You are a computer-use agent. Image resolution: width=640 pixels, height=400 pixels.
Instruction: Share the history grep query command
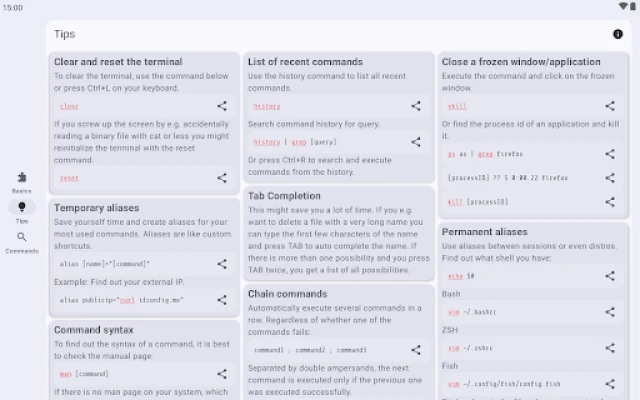point(416,142)
